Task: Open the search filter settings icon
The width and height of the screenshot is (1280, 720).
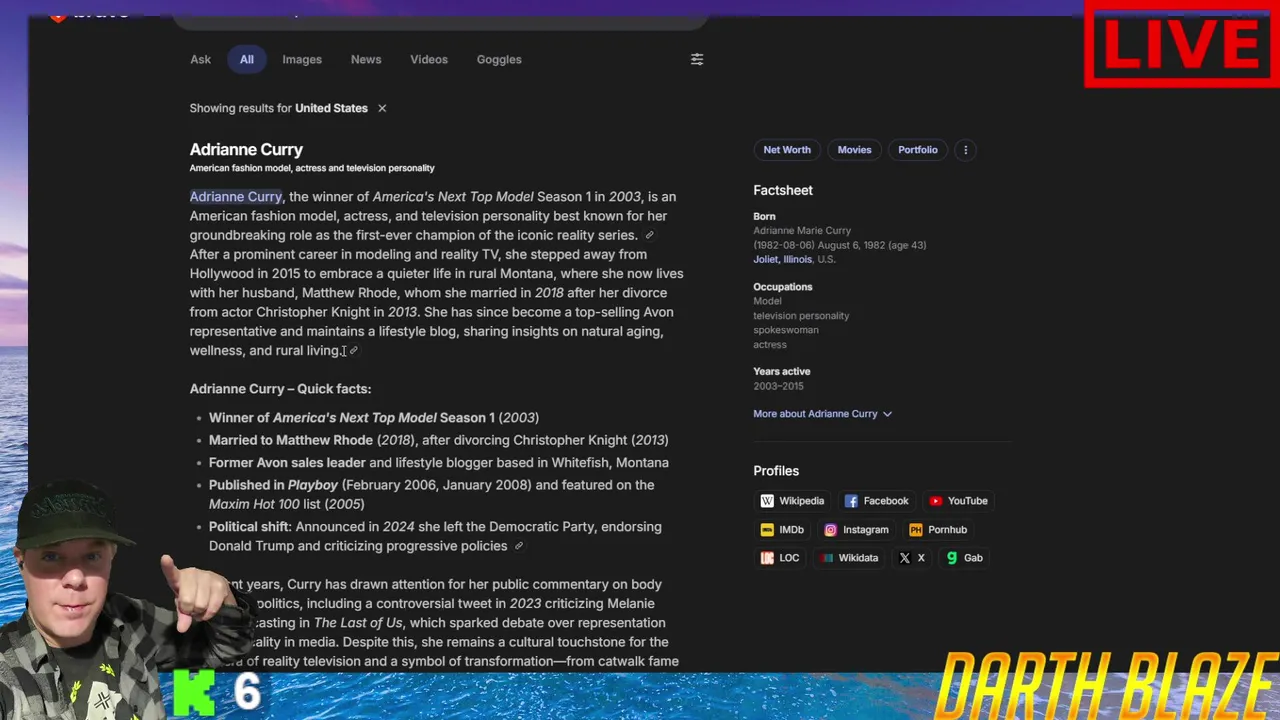Action: pyautogui.click(x=697, y=59)
